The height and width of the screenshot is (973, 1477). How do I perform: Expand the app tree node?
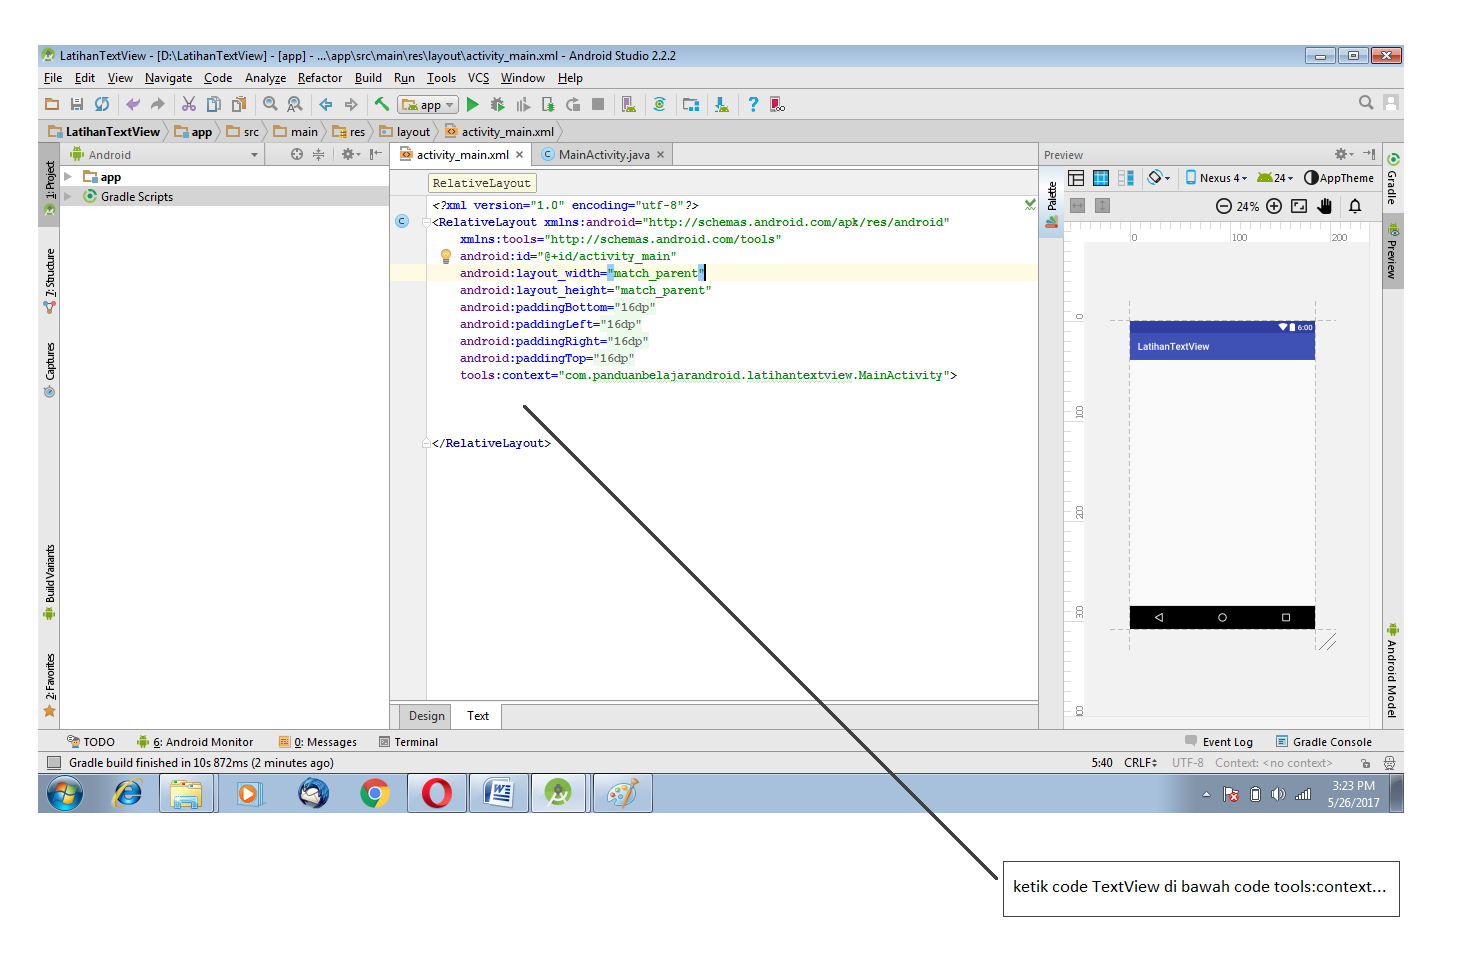pyautogui.click(x=68, y=177)
